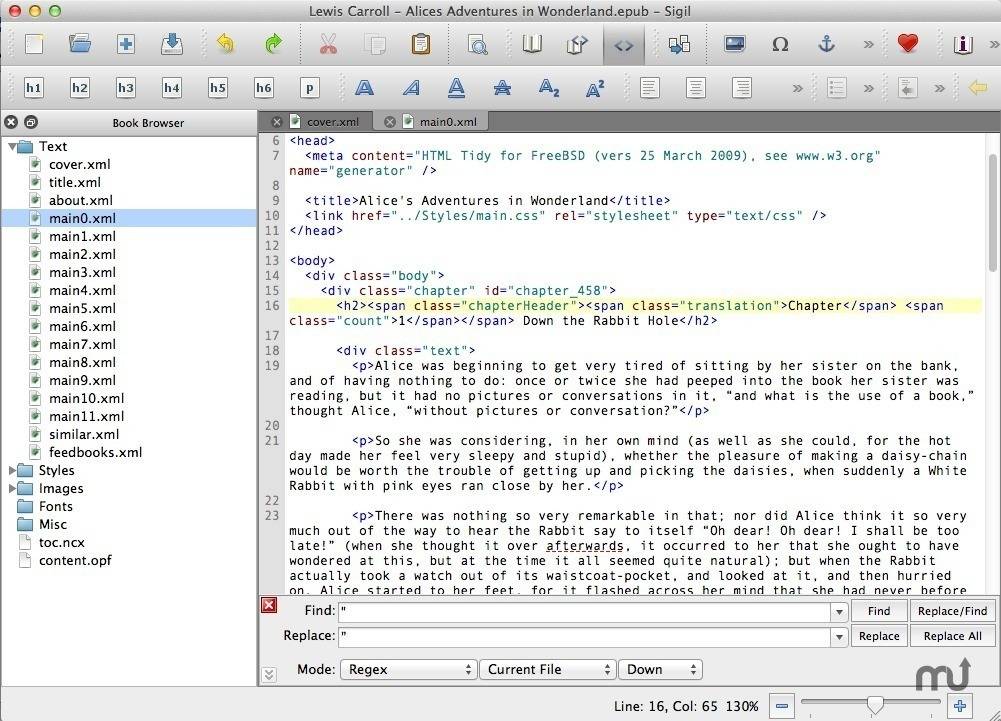Image resolution: width=1001 pixels, height=721 pixels.
Task: Paste with the clipboard icon
Action: point(420,44)
